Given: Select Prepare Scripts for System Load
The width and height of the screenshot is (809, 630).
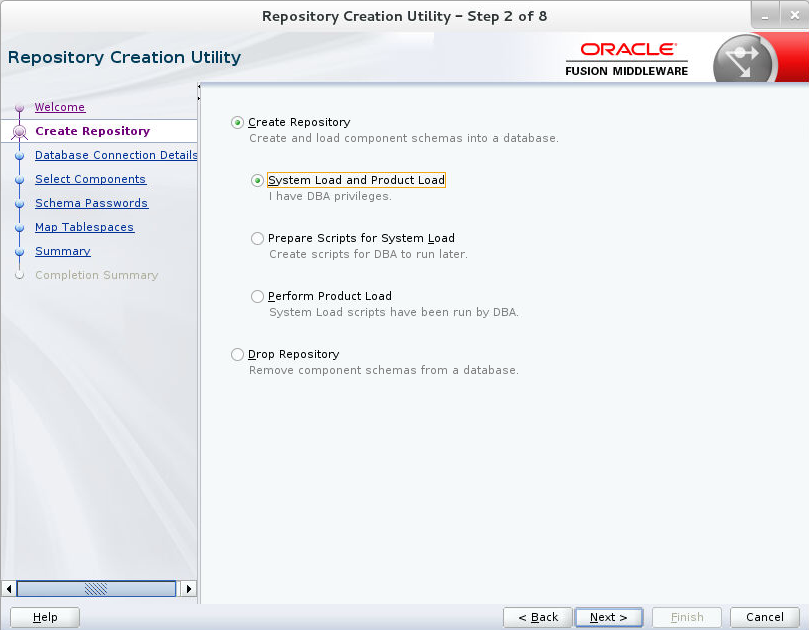Looking at the screenshot, I should [x=257, y=238].
